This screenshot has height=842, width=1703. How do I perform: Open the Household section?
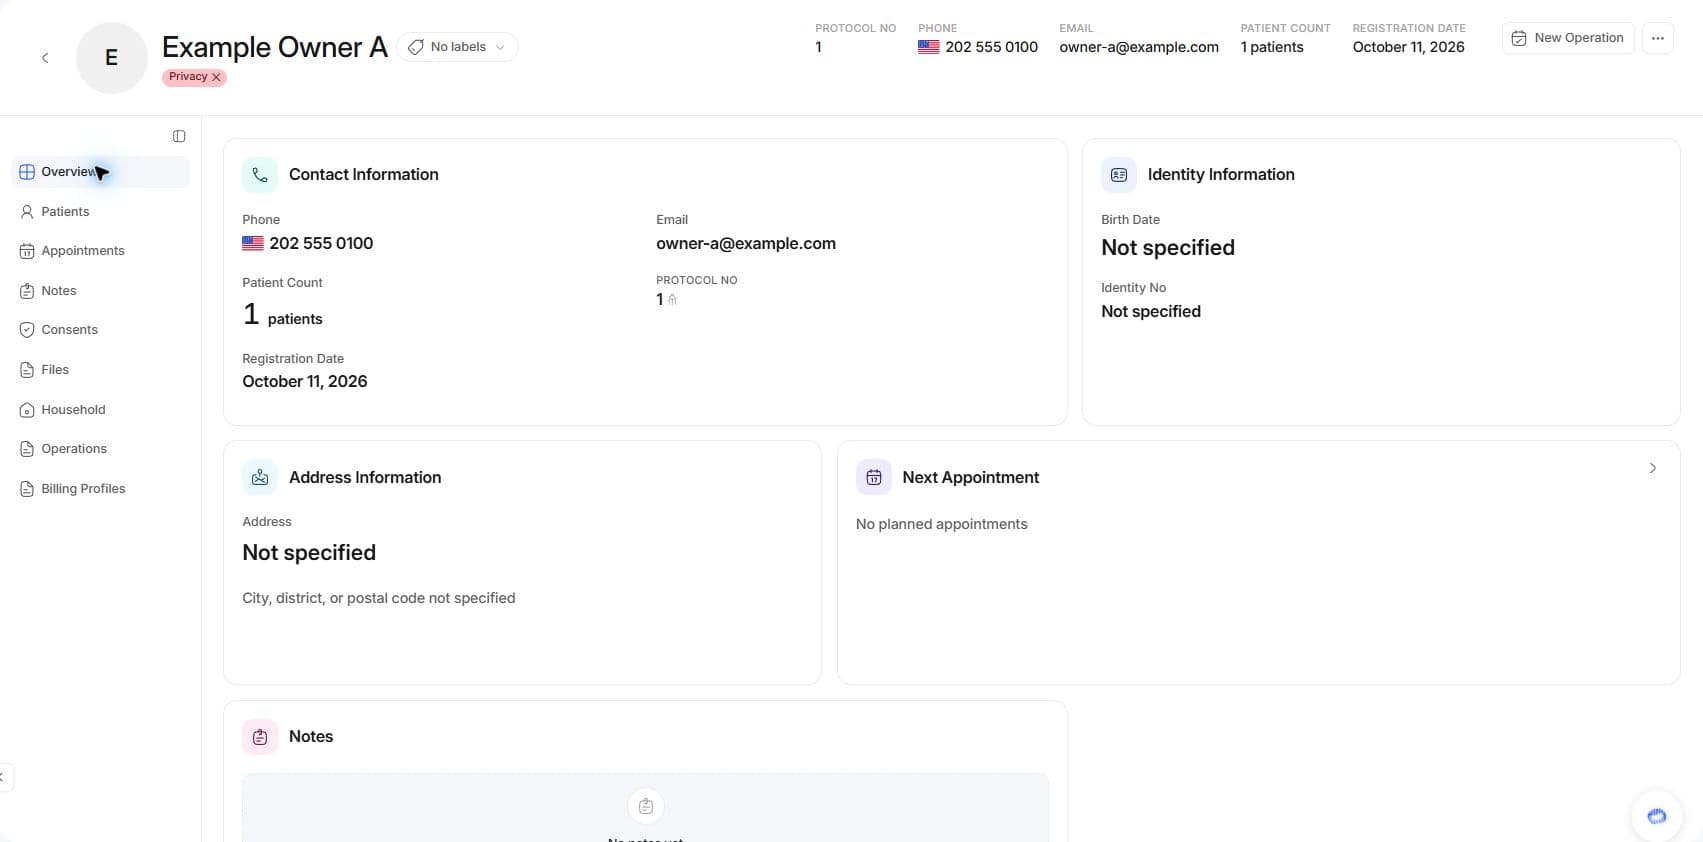(100, 410)
